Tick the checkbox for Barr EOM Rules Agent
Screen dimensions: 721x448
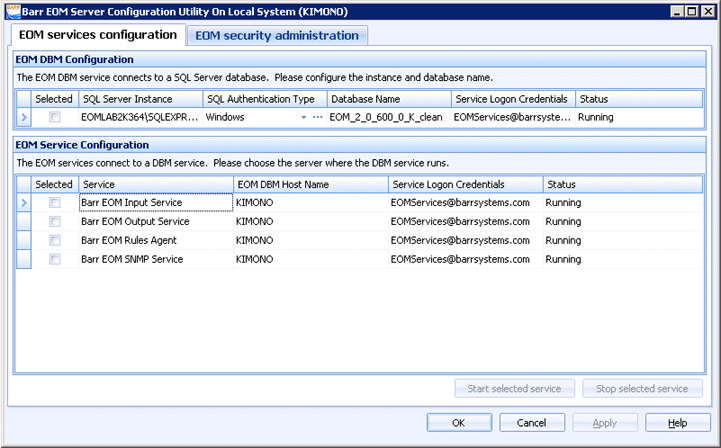[x=55, y=240]
